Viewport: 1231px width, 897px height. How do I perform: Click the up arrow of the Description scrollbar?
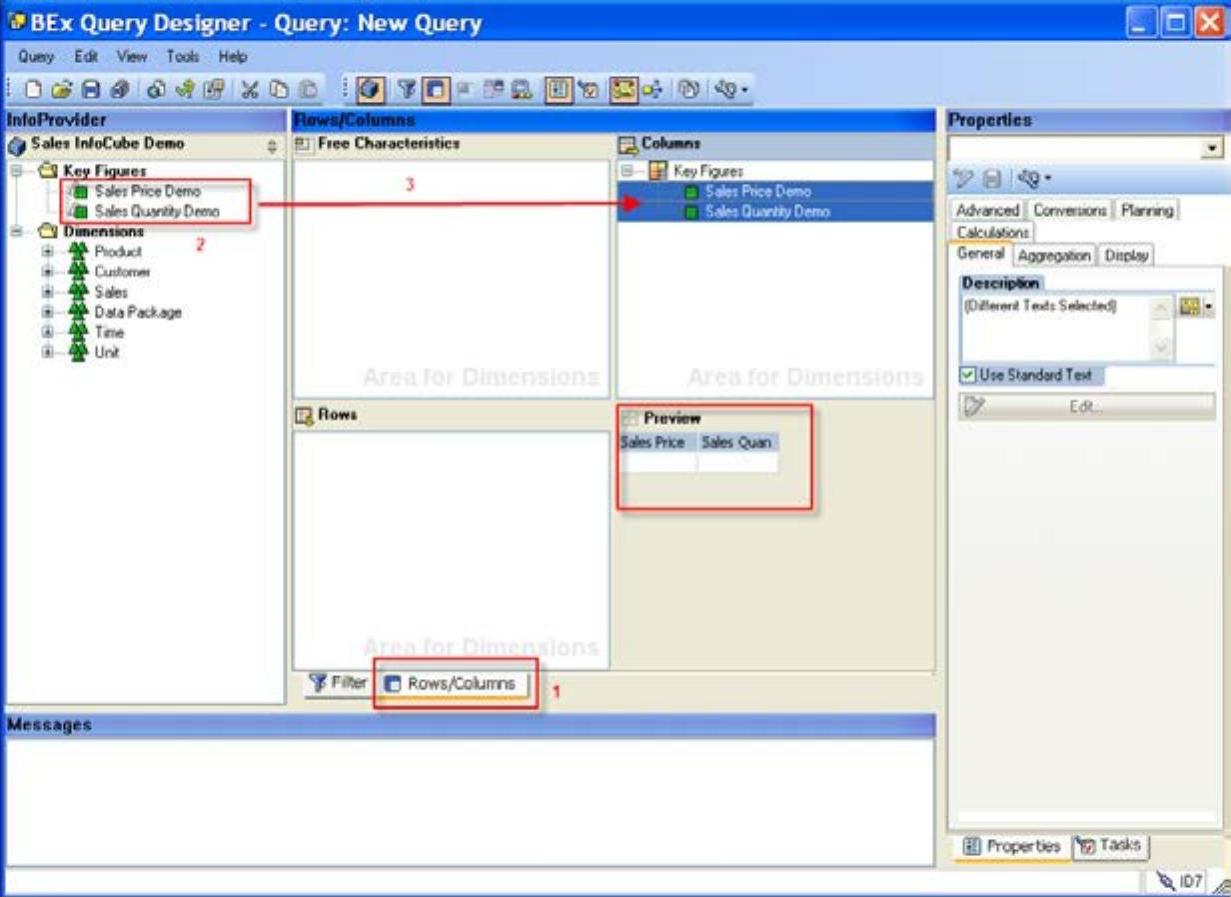click(x=1162, y=308)
